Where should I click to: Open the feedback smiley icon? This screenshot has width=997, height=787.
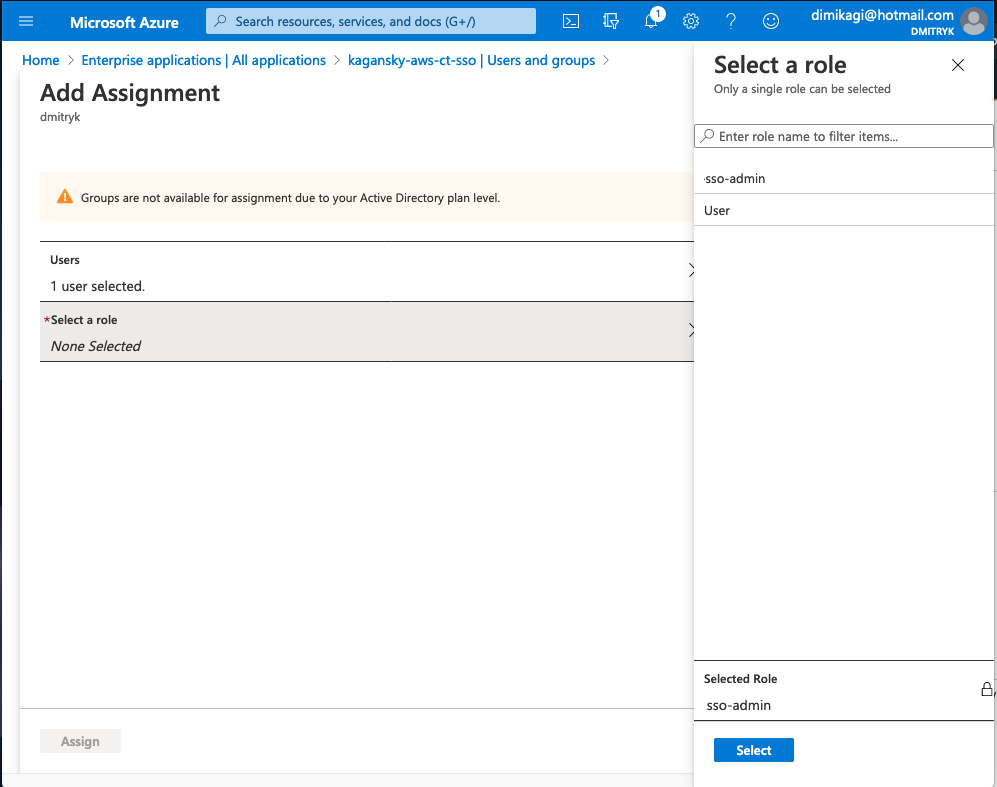[x=770, y=21]
